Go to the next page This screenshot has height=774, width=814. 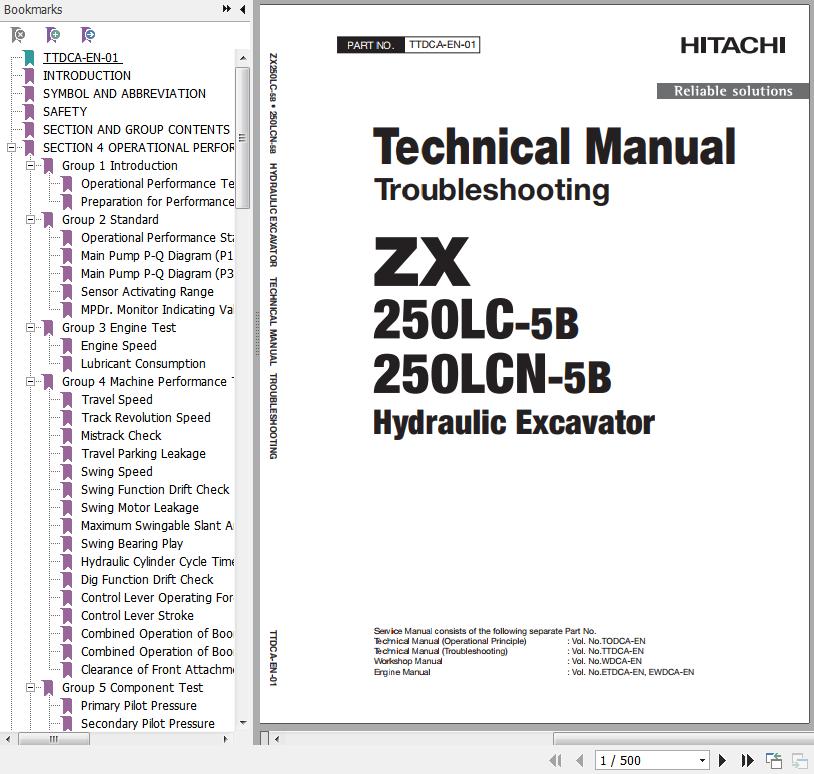(x=722, y=761)
